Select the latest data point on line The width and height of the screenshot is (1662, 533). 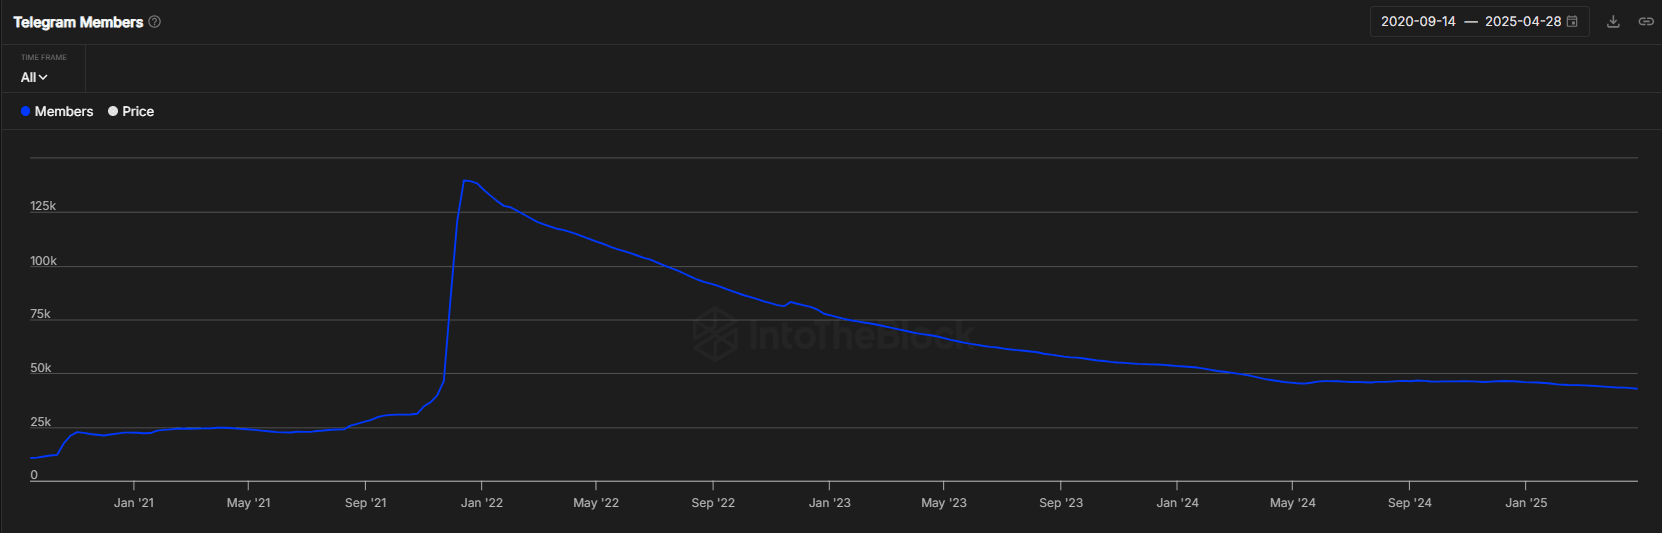pyautogui.click(x=1636, y=389)
